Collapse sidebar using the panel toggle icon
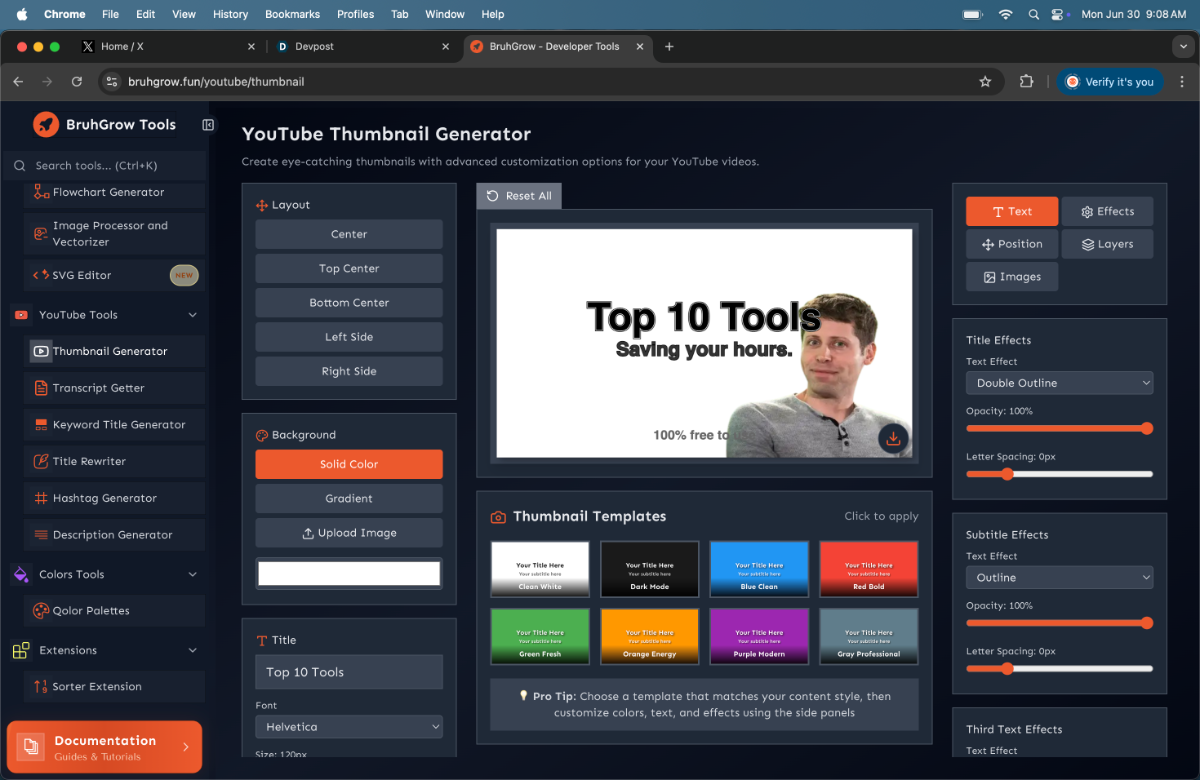The image size is (1200, 780). [208, 125]
